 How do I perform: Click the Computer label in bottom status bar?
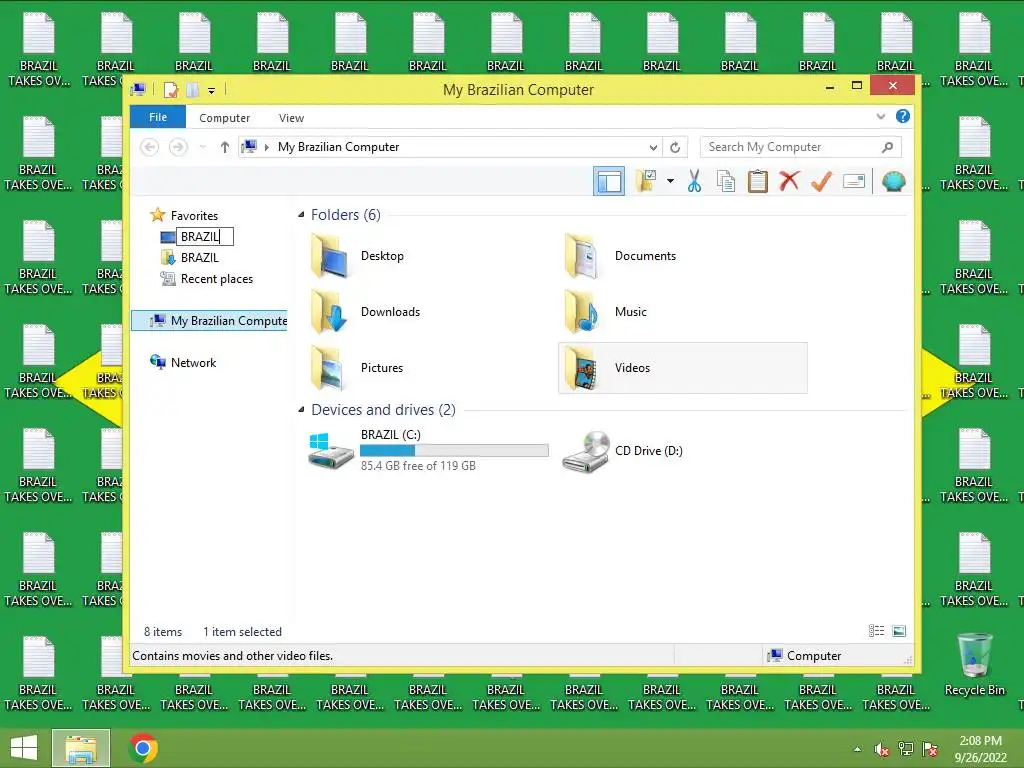814,656
